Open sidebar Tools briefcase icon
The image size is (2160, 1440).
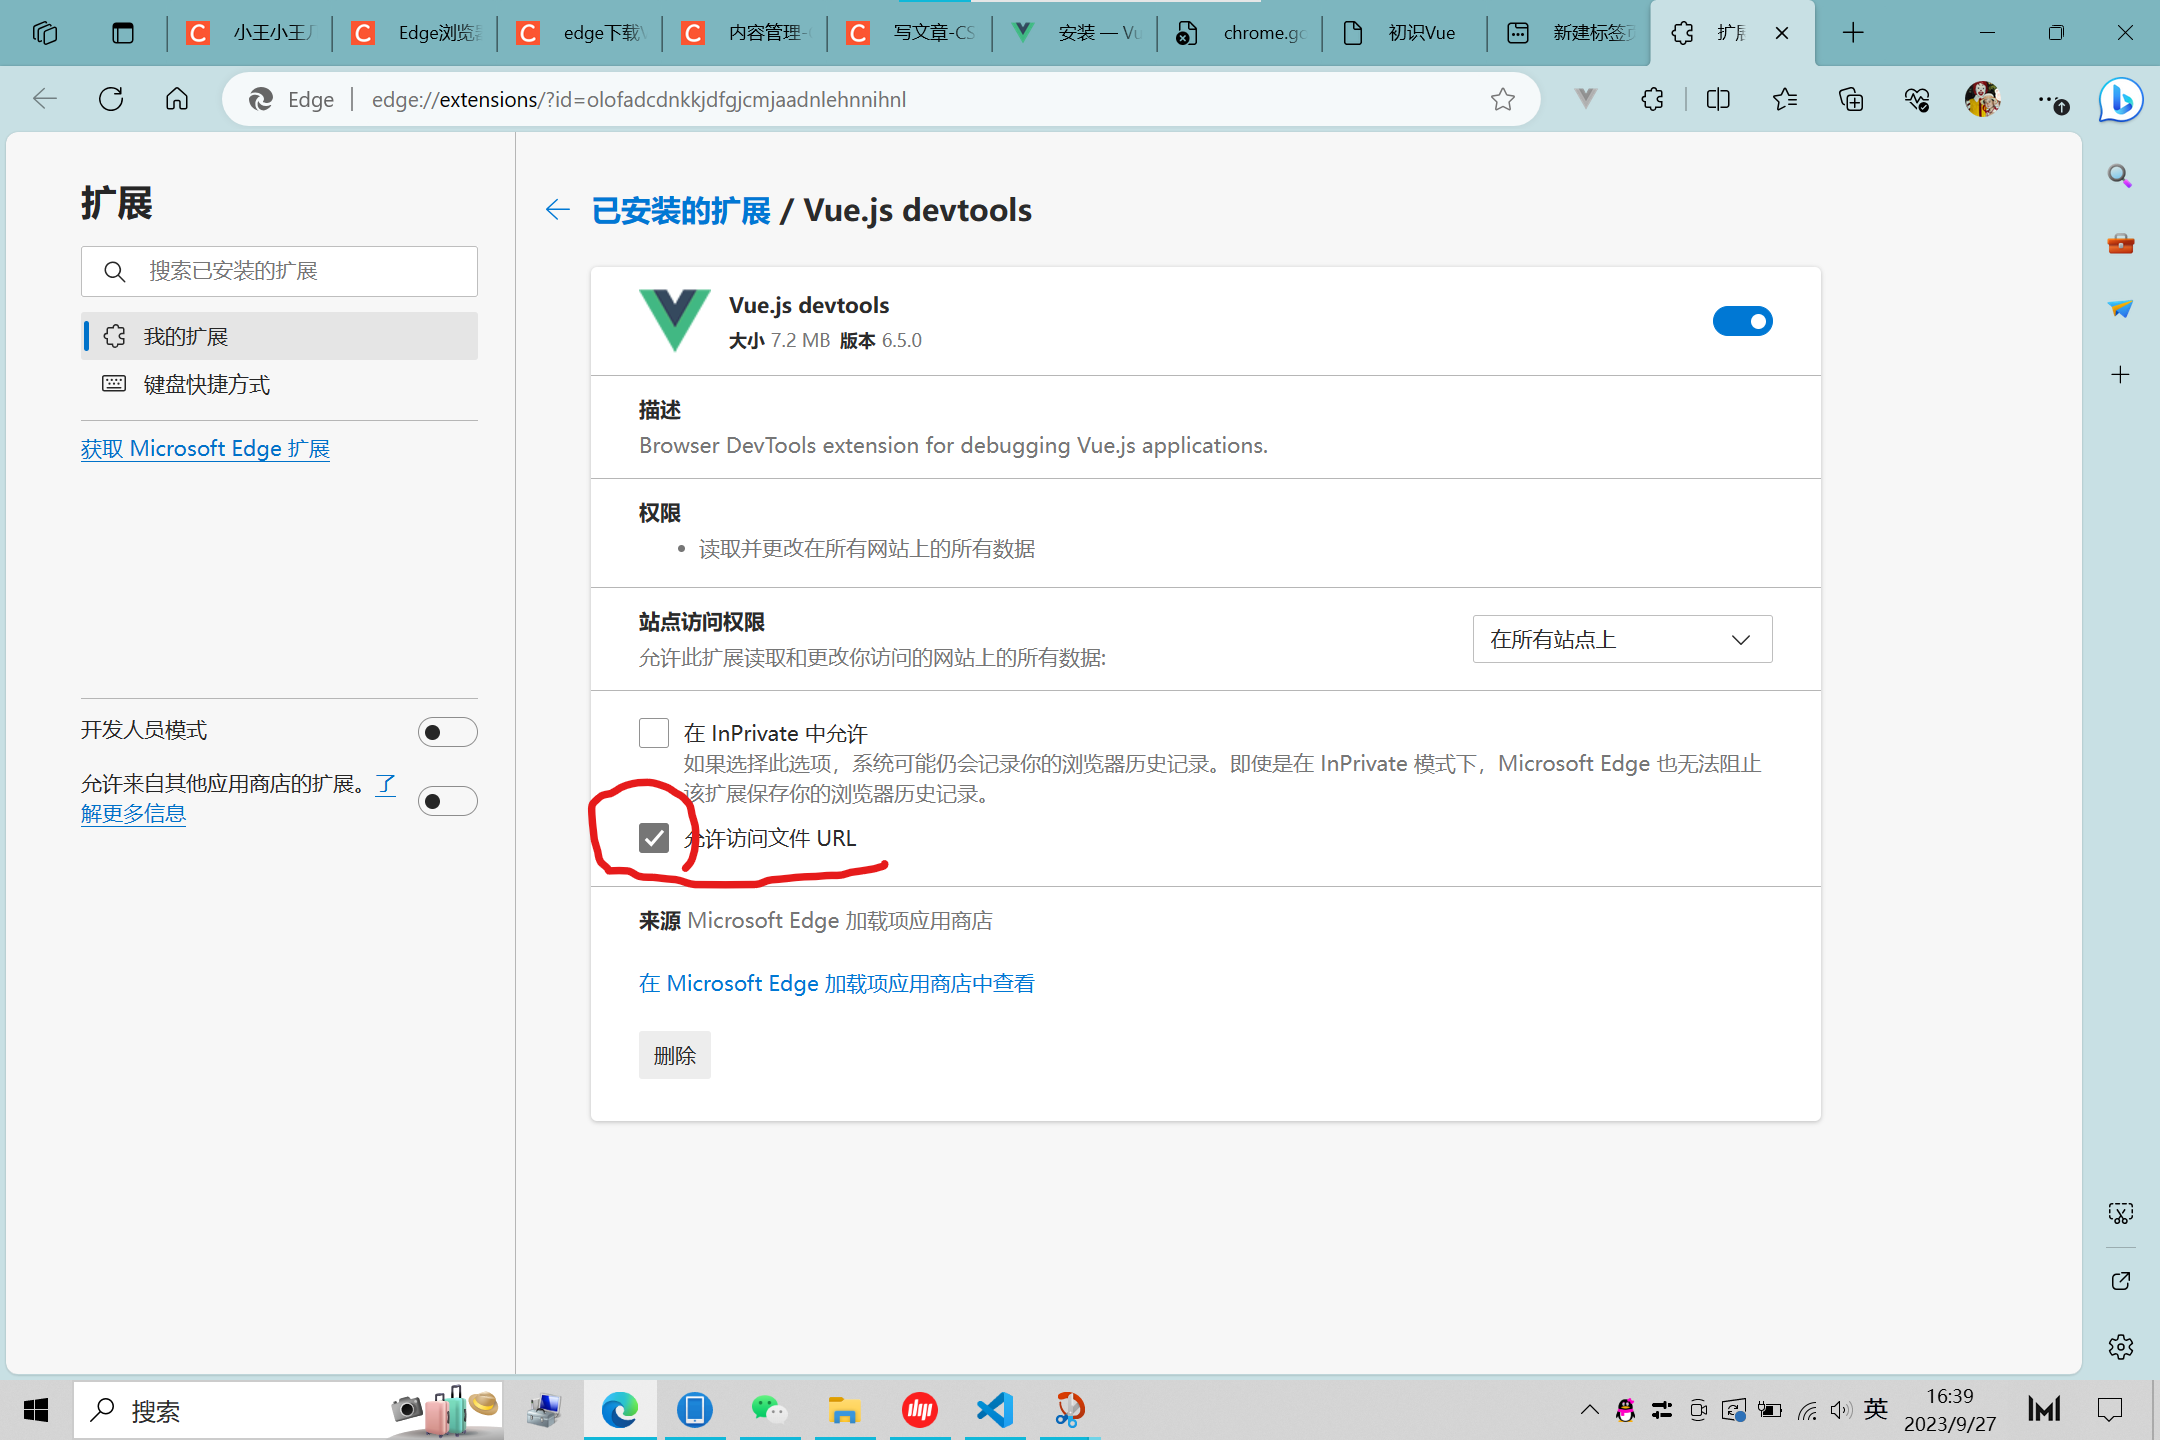pos(2120,243)
